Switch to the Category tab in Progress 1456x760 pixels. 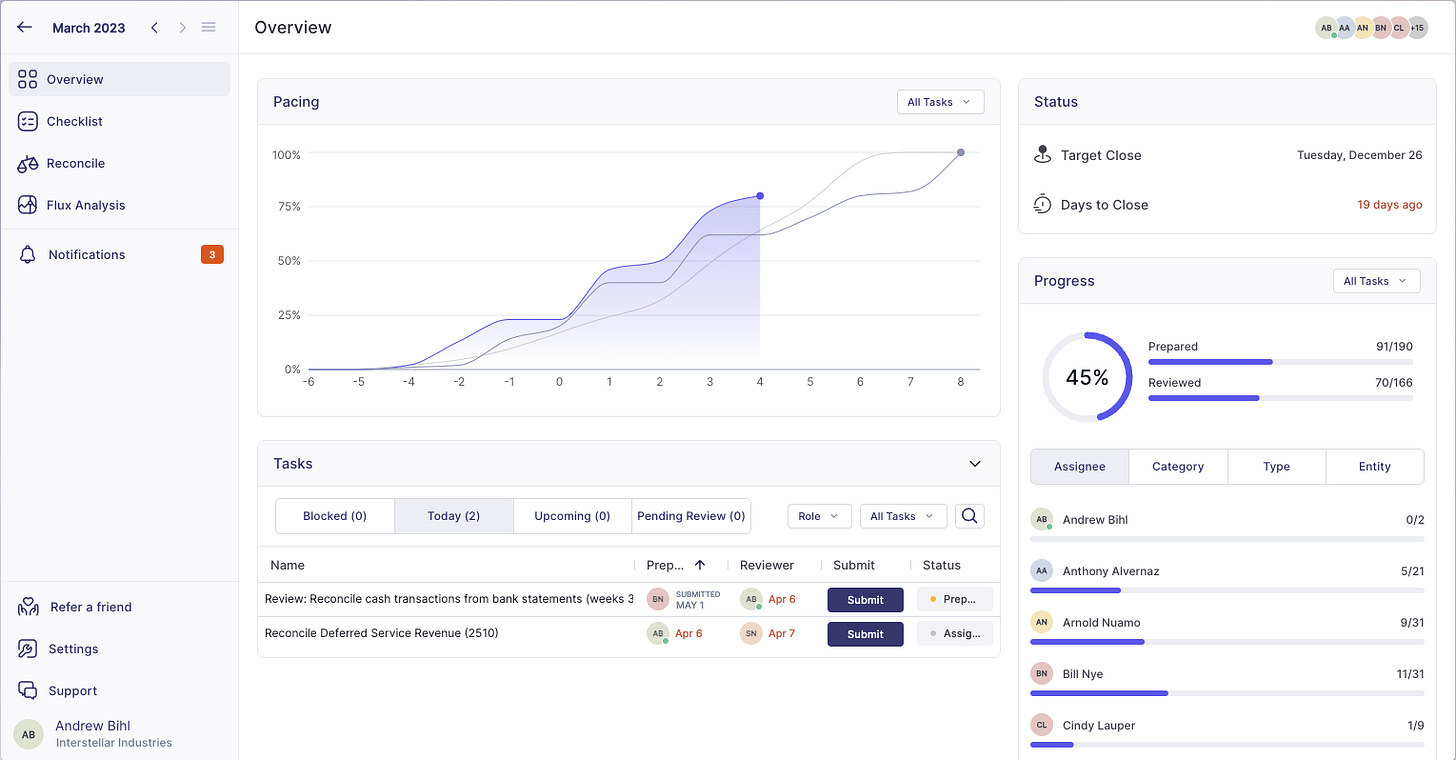pyautogui.click(x=1177, y=466)
